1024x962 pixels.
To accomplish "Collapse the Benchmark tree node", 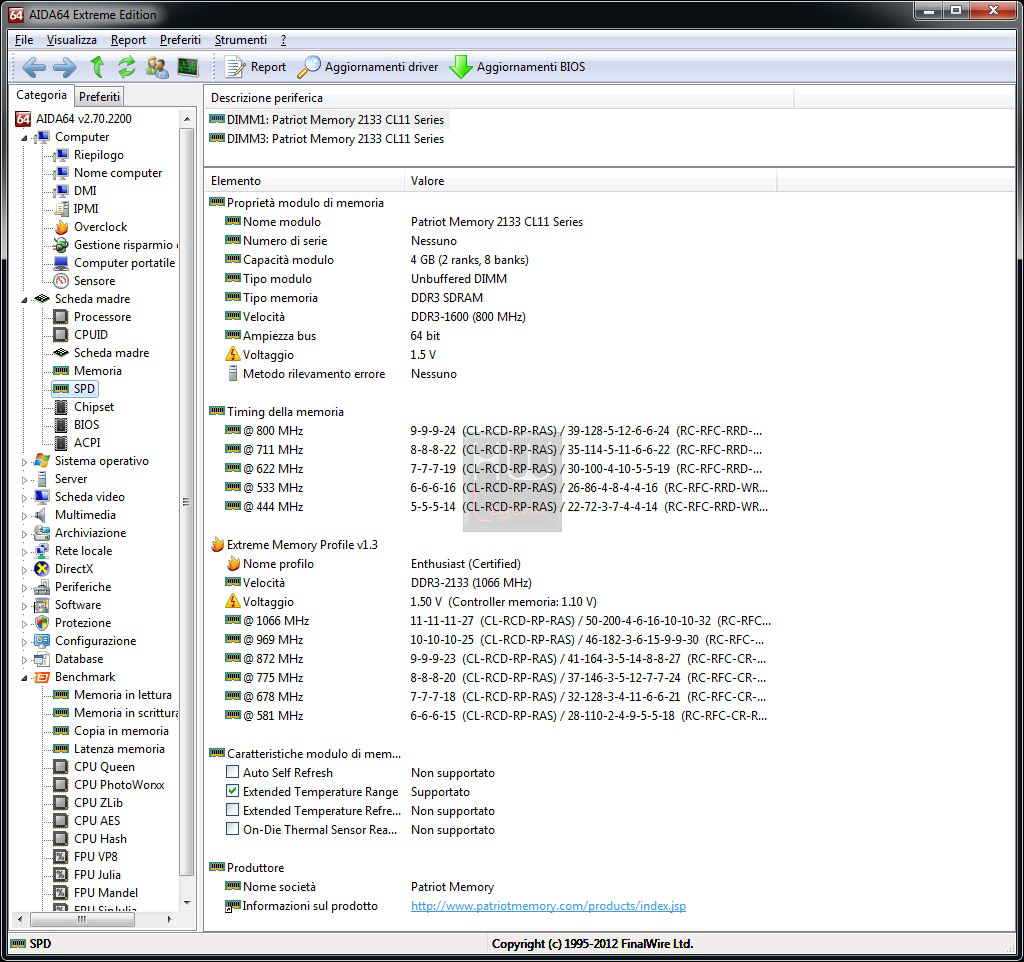I will click(x=24, y=678).
